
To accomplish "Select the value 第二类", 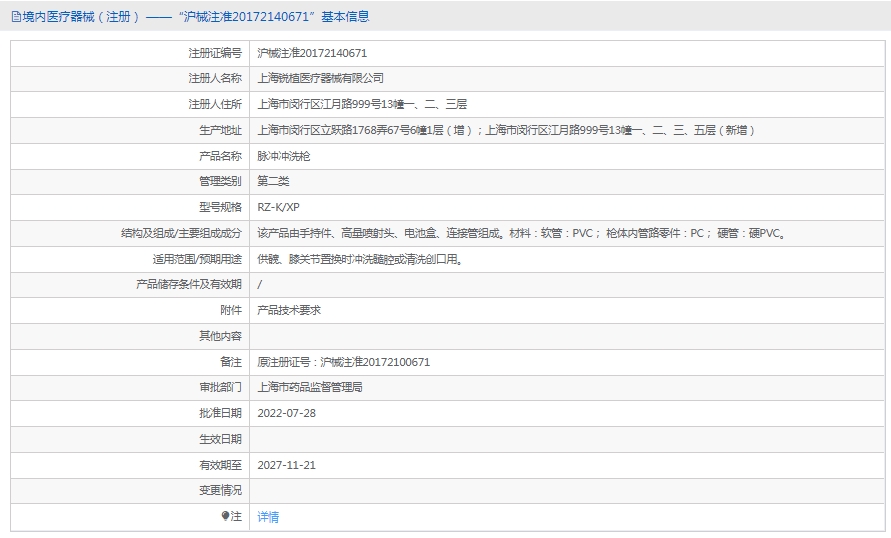I will pyautogui.click(x=273, y=181).
